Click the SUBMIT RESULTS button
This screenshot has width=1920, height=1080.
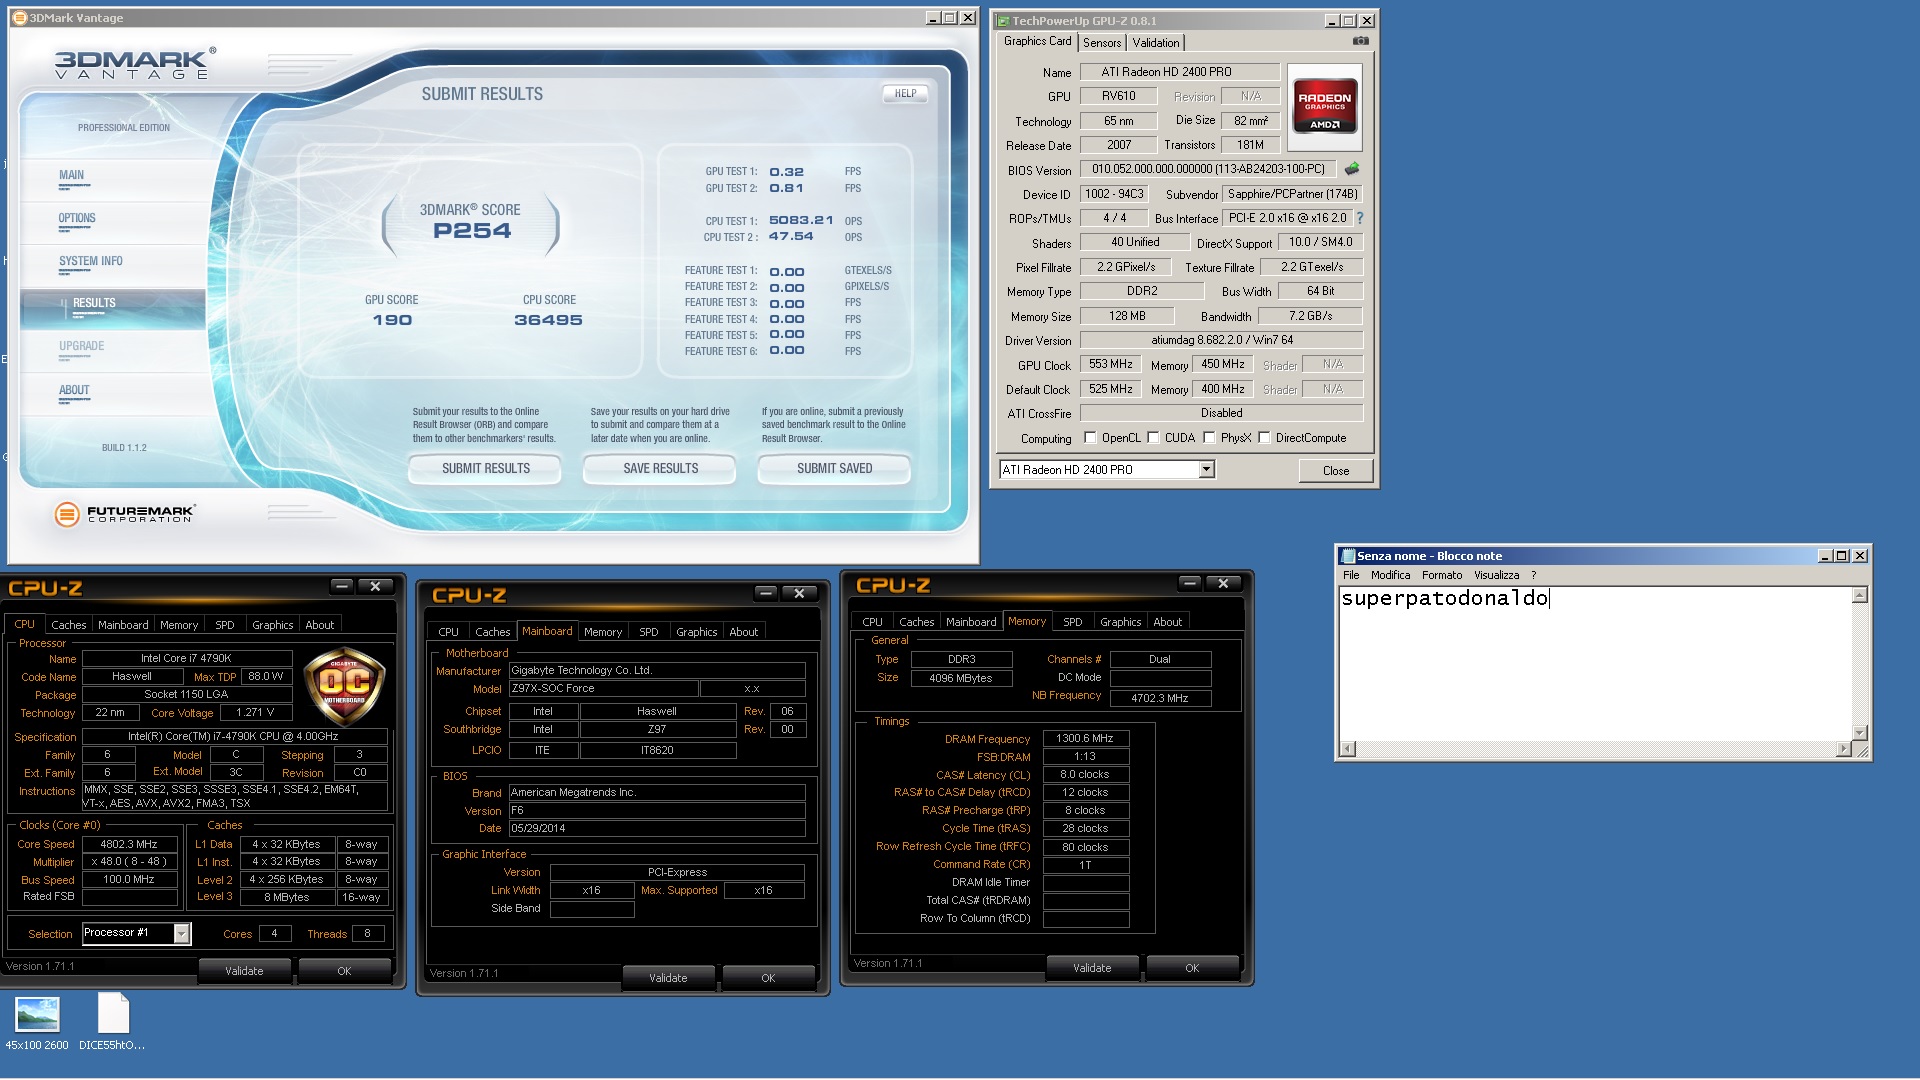tap(485, 468)
